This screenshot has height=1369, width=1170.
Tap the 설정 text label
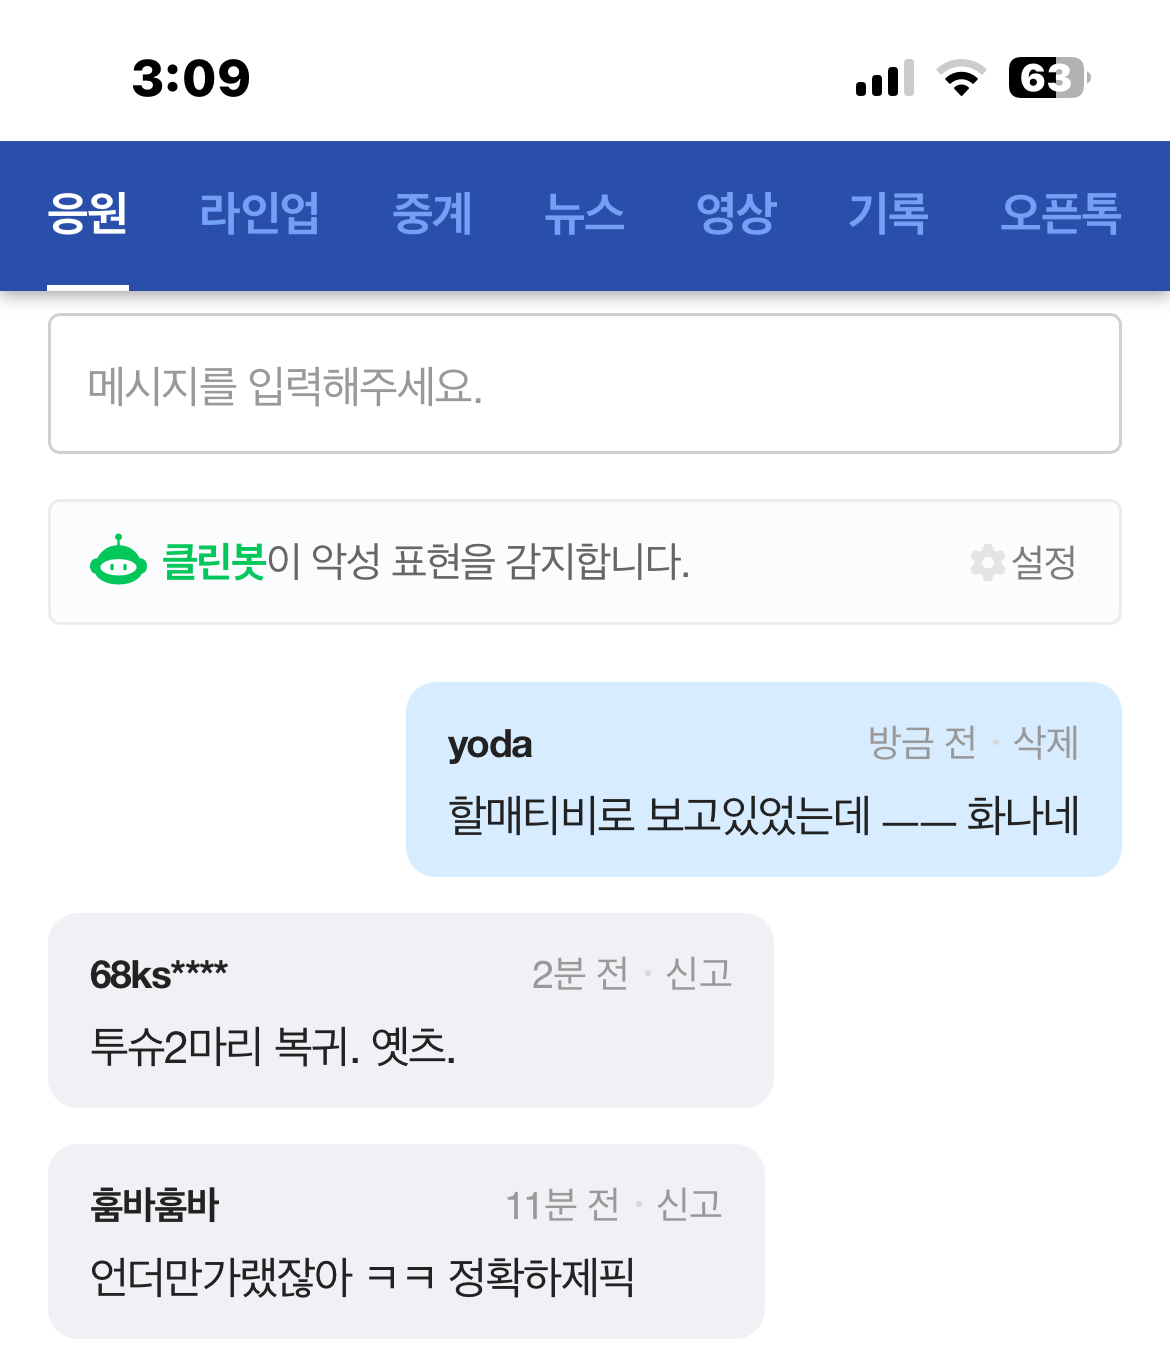coord(1044,562)
